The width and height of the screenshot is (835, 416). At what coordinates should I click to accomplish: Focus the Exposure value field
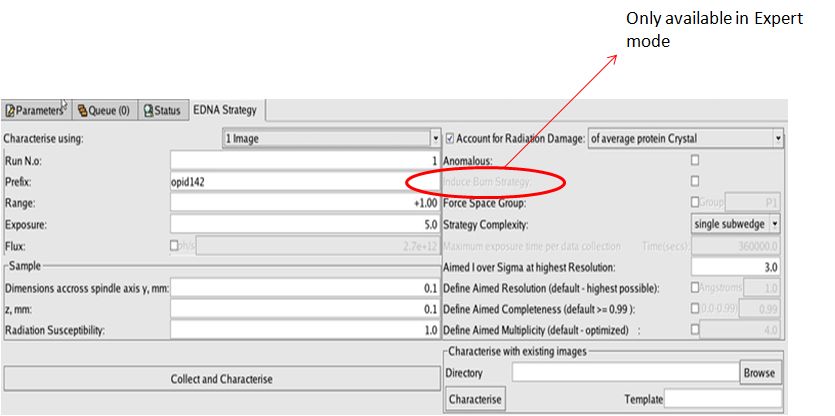coord(305,224)
